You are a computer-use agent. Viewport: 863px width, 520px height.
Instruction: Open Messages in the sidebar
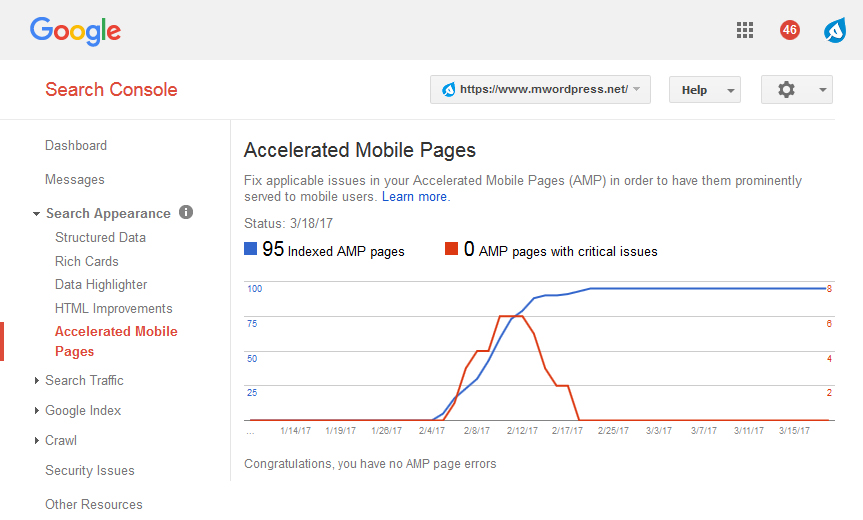75,179
